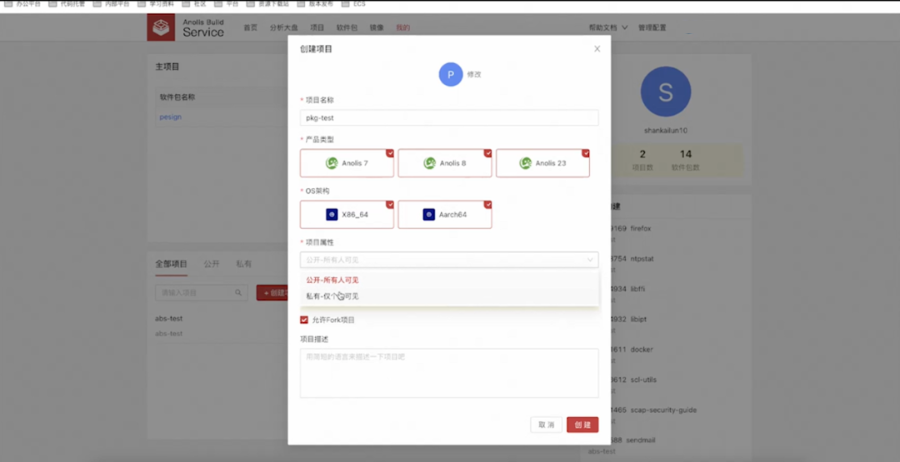Uncheck the 允许Fork项目 checkbox

click(x=304, y=320)
